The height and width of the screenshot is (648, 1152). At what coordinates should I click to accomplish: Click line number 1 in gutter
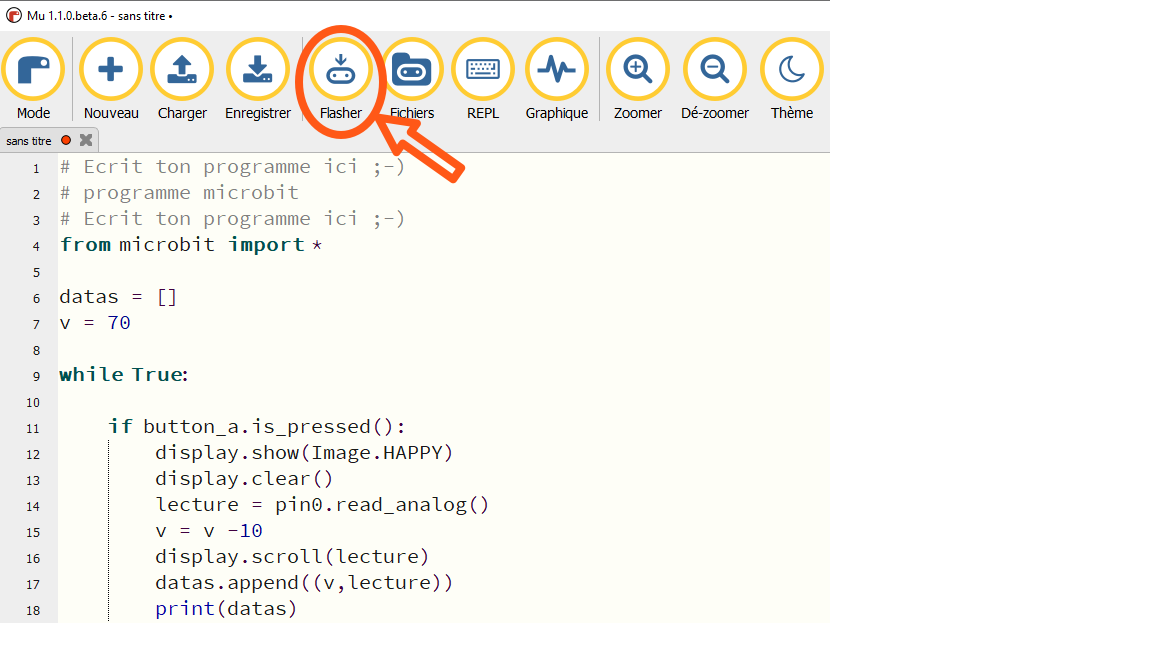tap(36, 168)
